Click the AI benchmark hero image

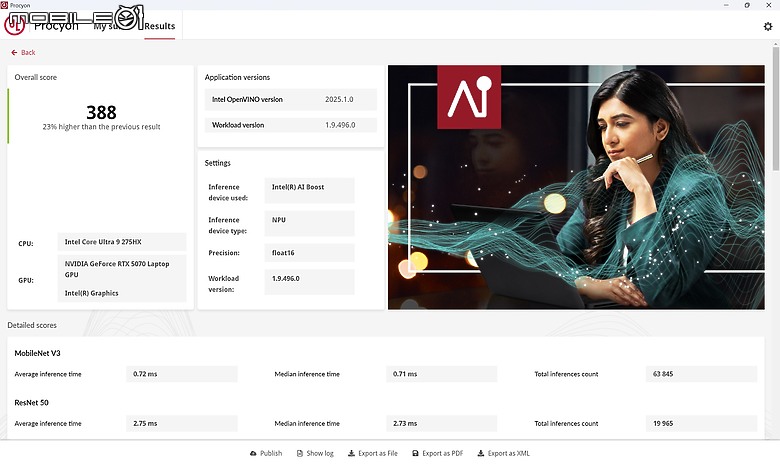point(576,187)
